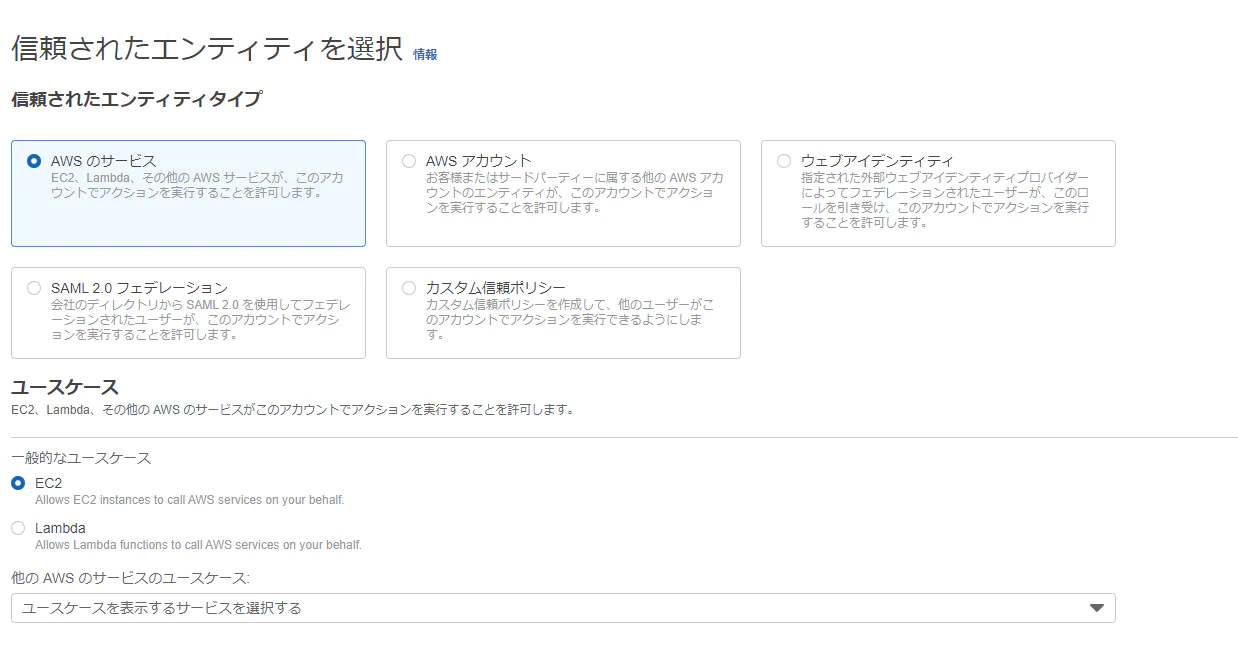The width and height of the screenshot is (1238, 659).
Task: Click the ユースケース section heading
Action: (65, 387)
